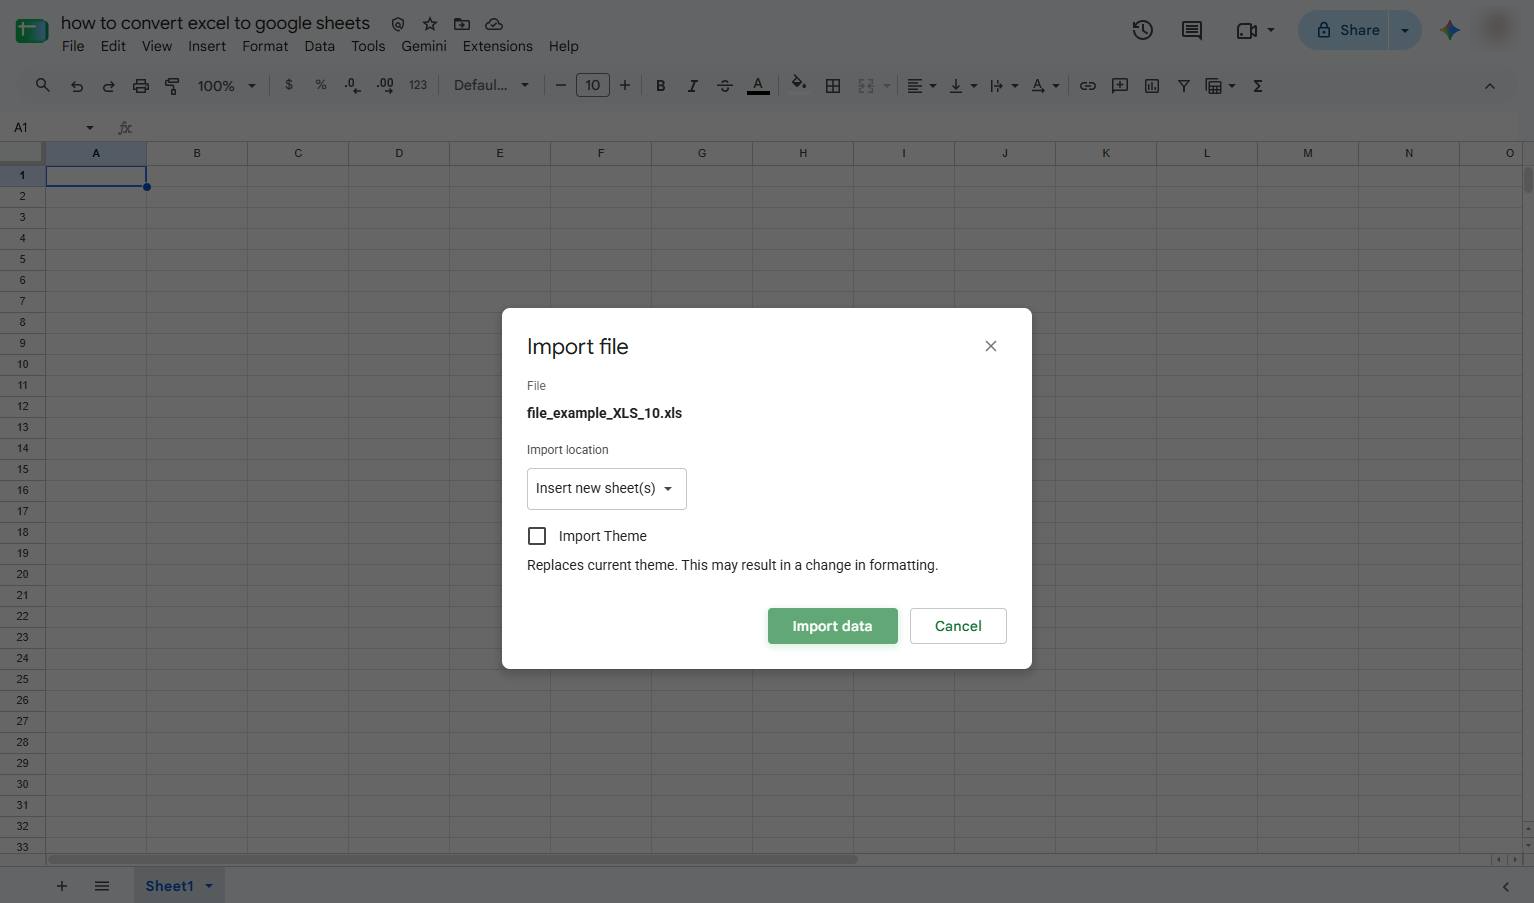Open the Data menu
The image size is (1534, 903).
click(319, 46)
